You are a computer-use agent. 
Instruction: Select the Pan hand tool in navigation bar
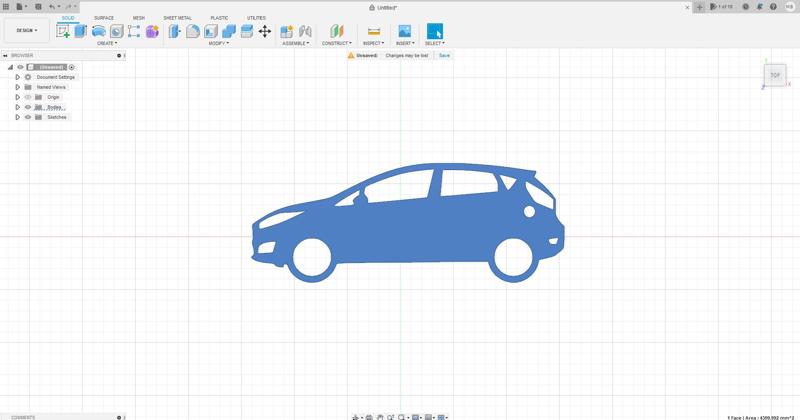[x=380, y=417]
